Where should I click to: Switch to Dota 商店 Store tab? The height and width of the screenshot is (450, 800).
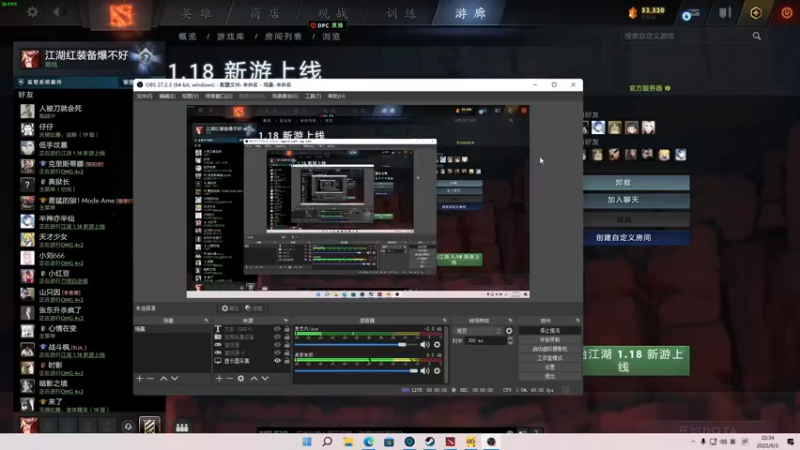pos(265,13)
